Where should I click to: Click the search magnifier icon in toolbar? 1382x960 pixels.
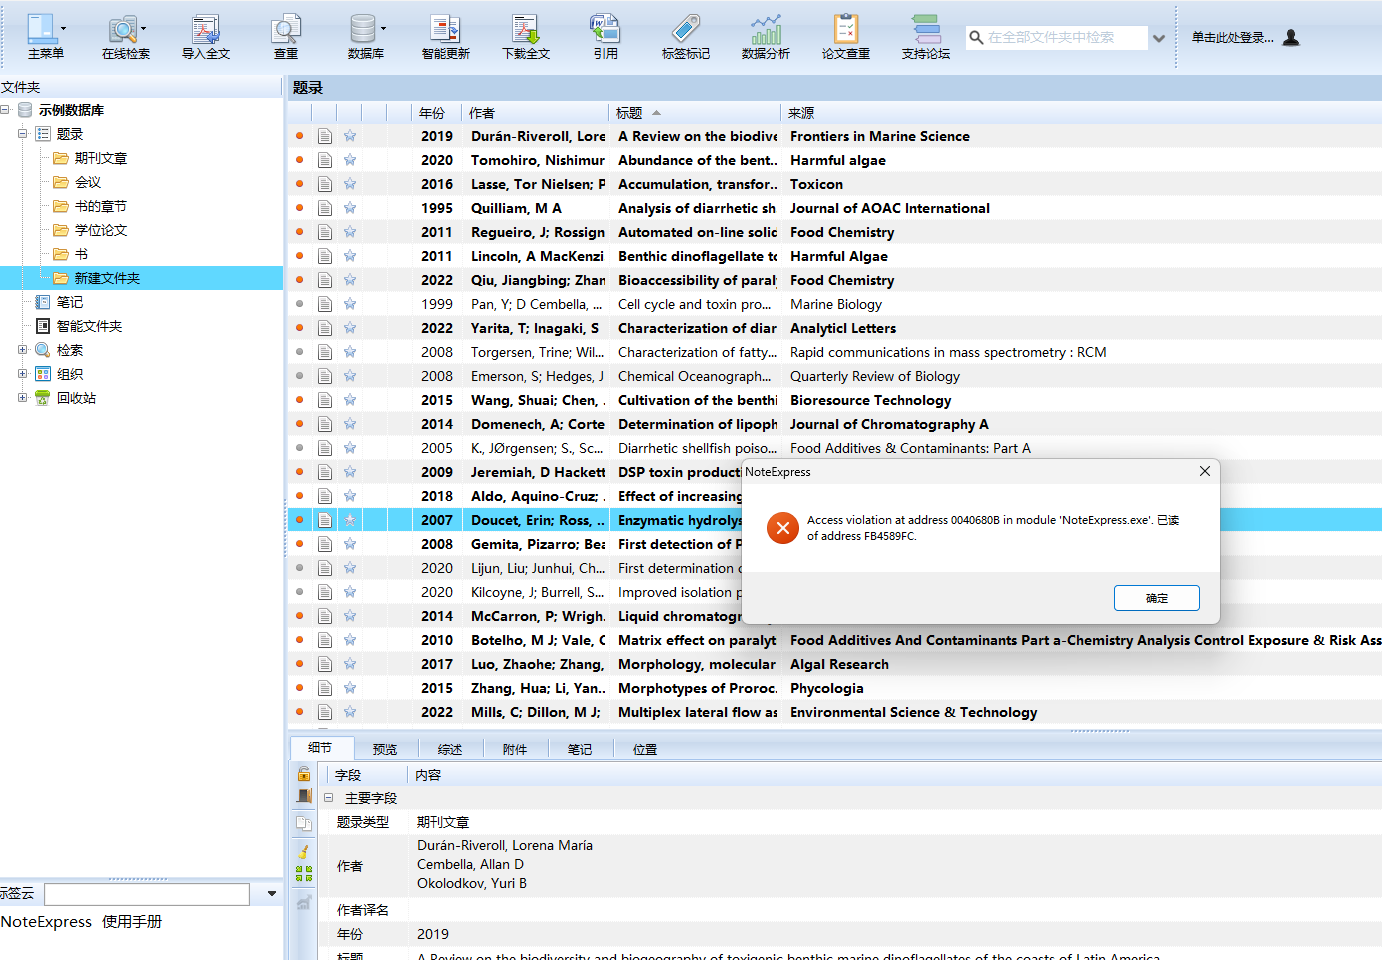pos(976,38)
